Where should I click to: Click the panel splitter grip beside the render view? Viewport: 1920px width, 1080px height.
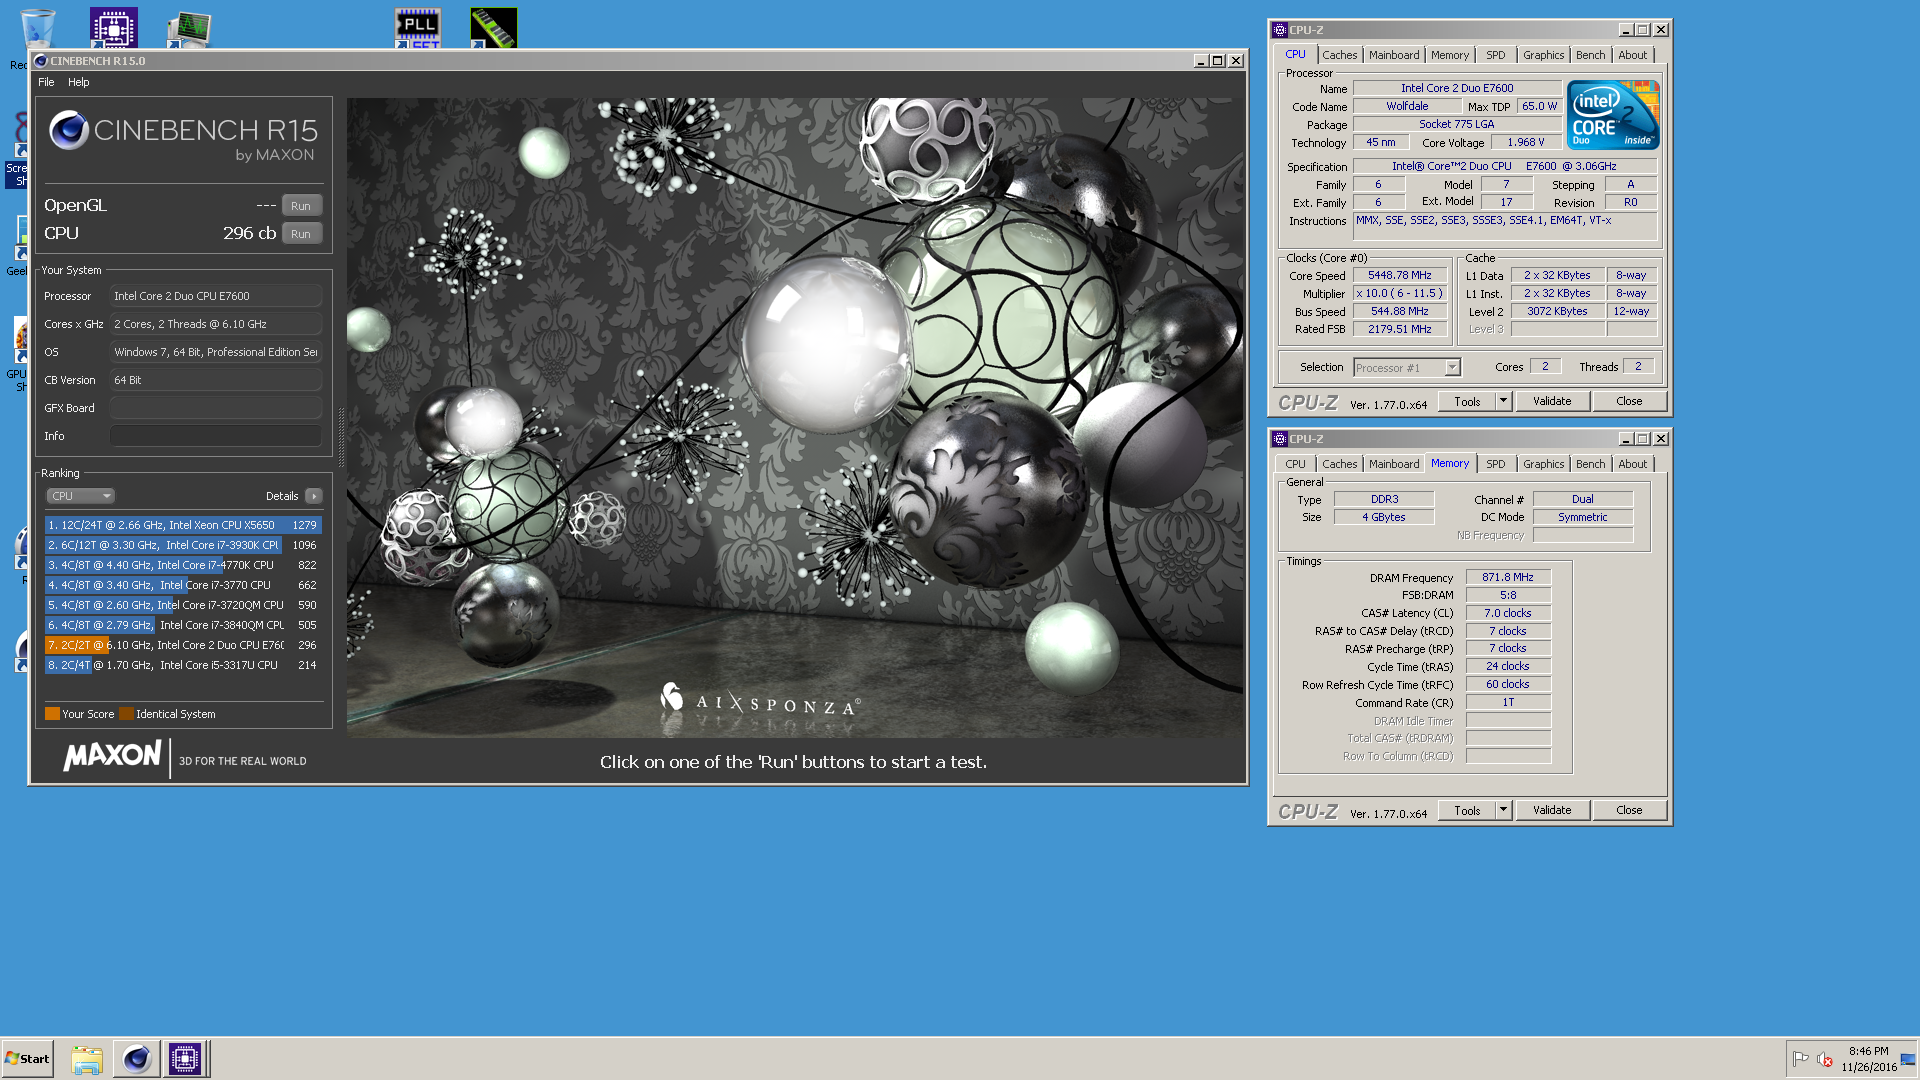pyautogui.click(x=341, y=437)
